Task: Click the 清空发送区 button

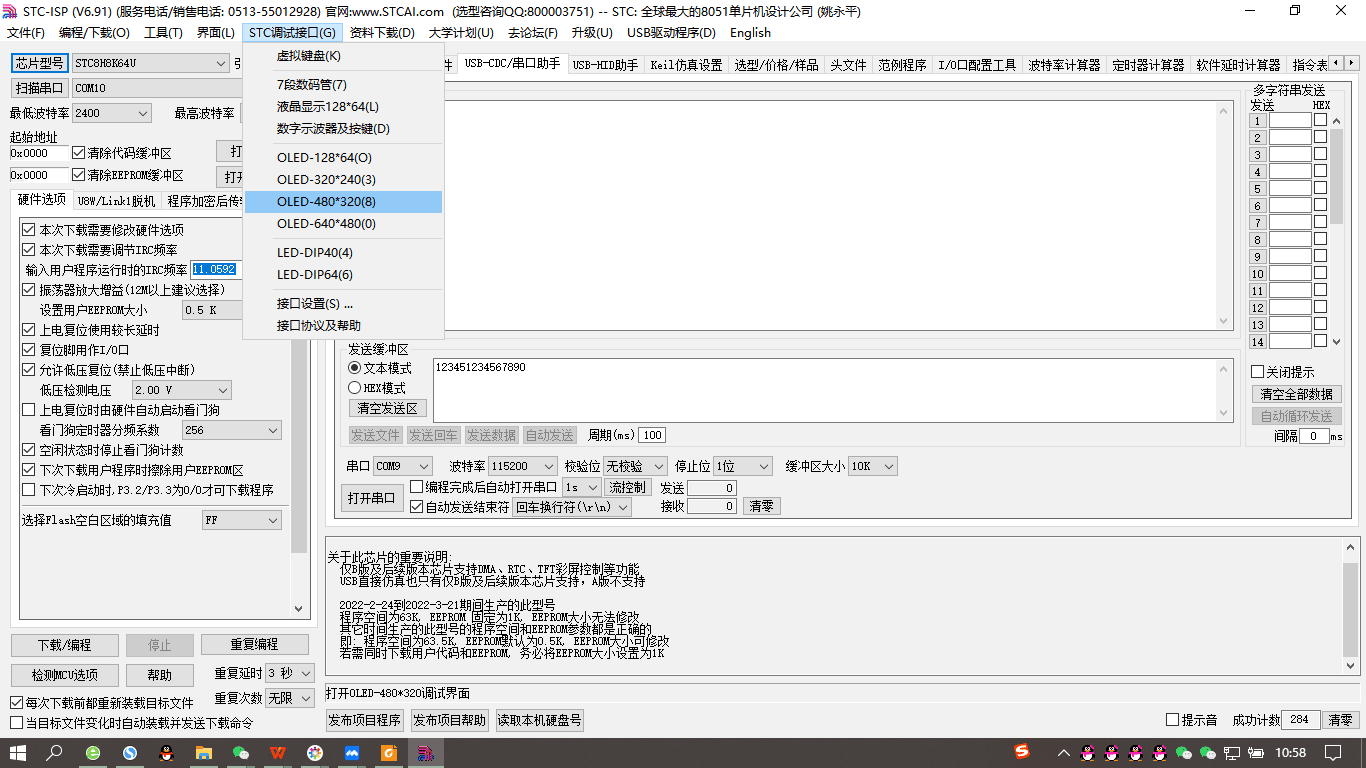Action: pos(388,408)
